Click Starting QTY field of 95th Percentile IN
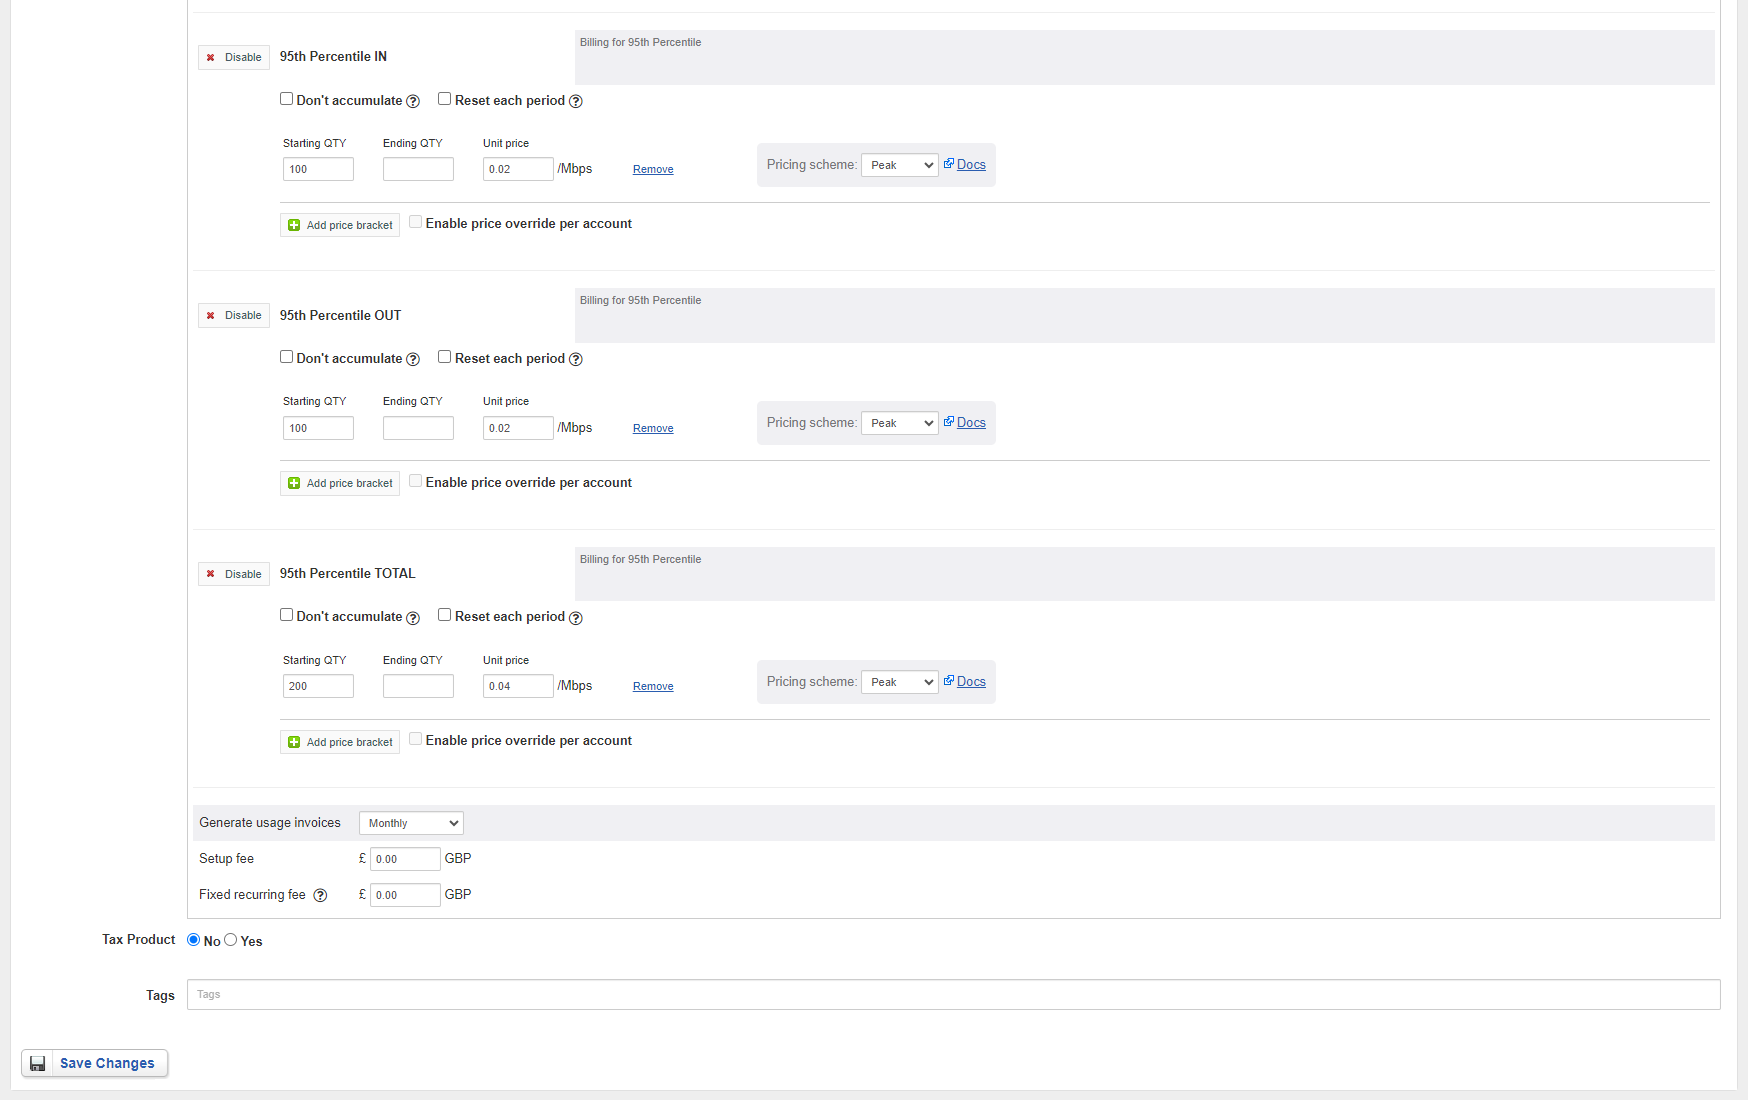 pyautogui.click(x=318, y=169)
